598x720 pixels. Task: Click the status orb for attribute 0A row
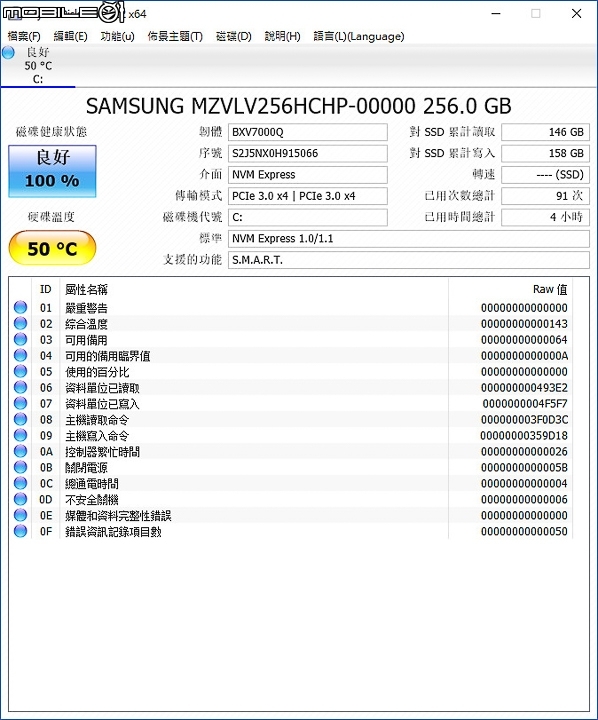20,451
